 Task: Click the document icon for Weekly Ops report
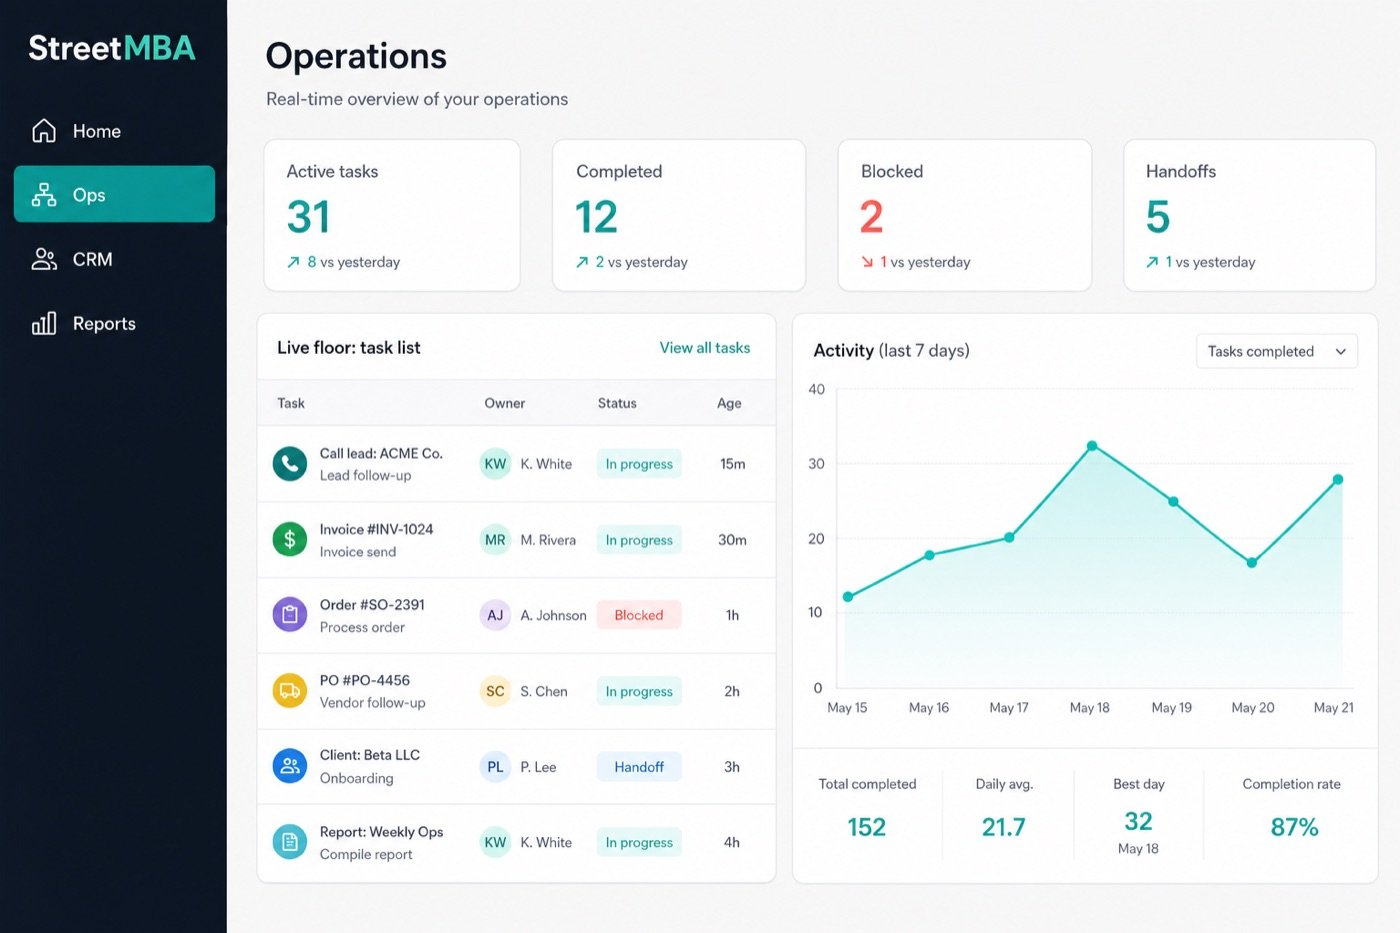click(x=290, y=842)
